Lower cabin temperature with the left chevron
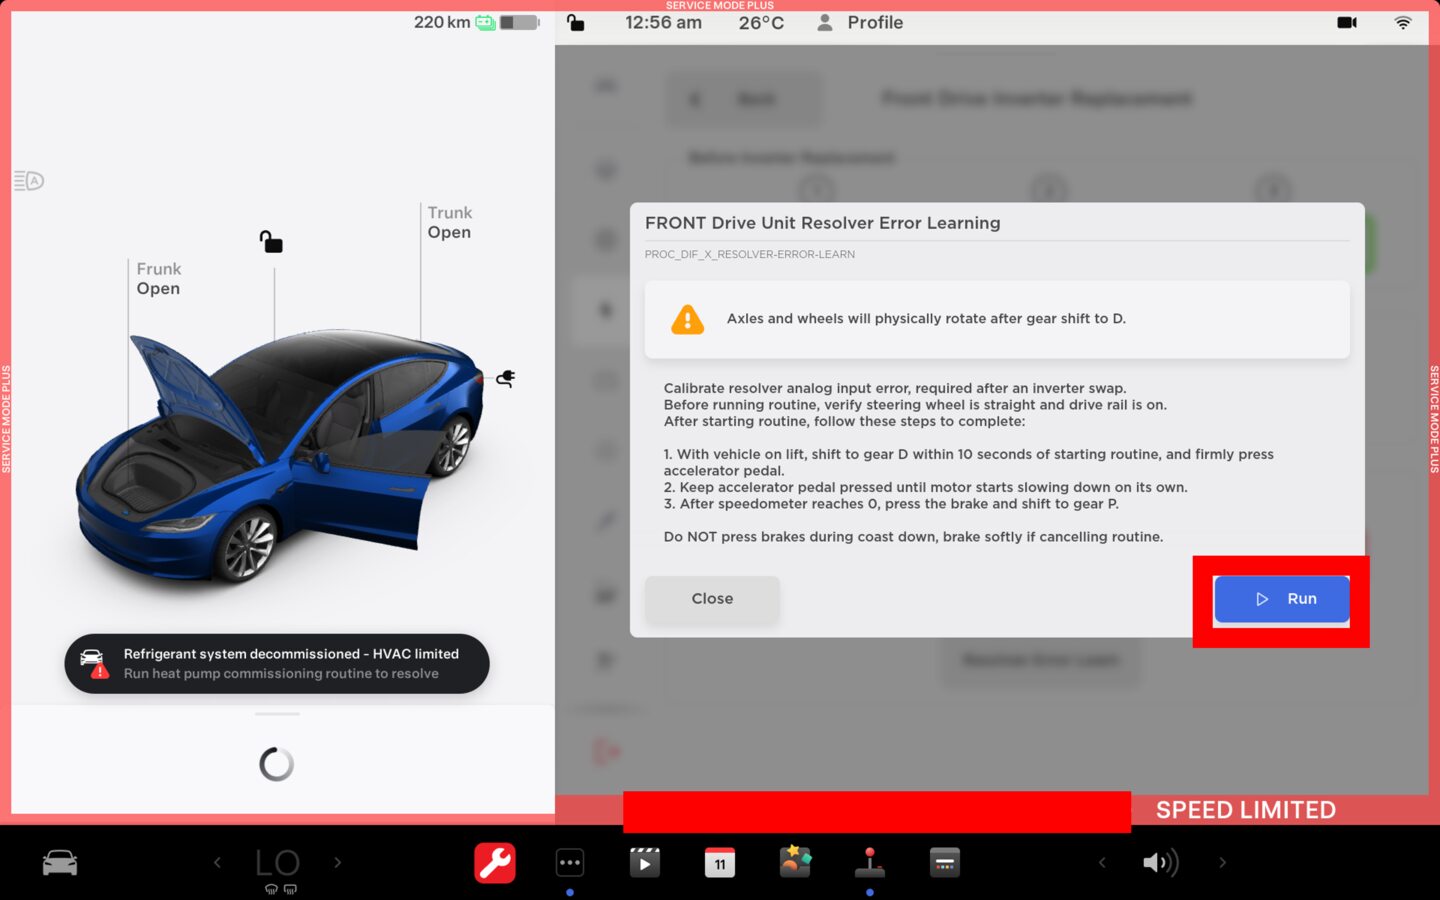The height and width of the screenshot is (900, 1440). [217, 863]
